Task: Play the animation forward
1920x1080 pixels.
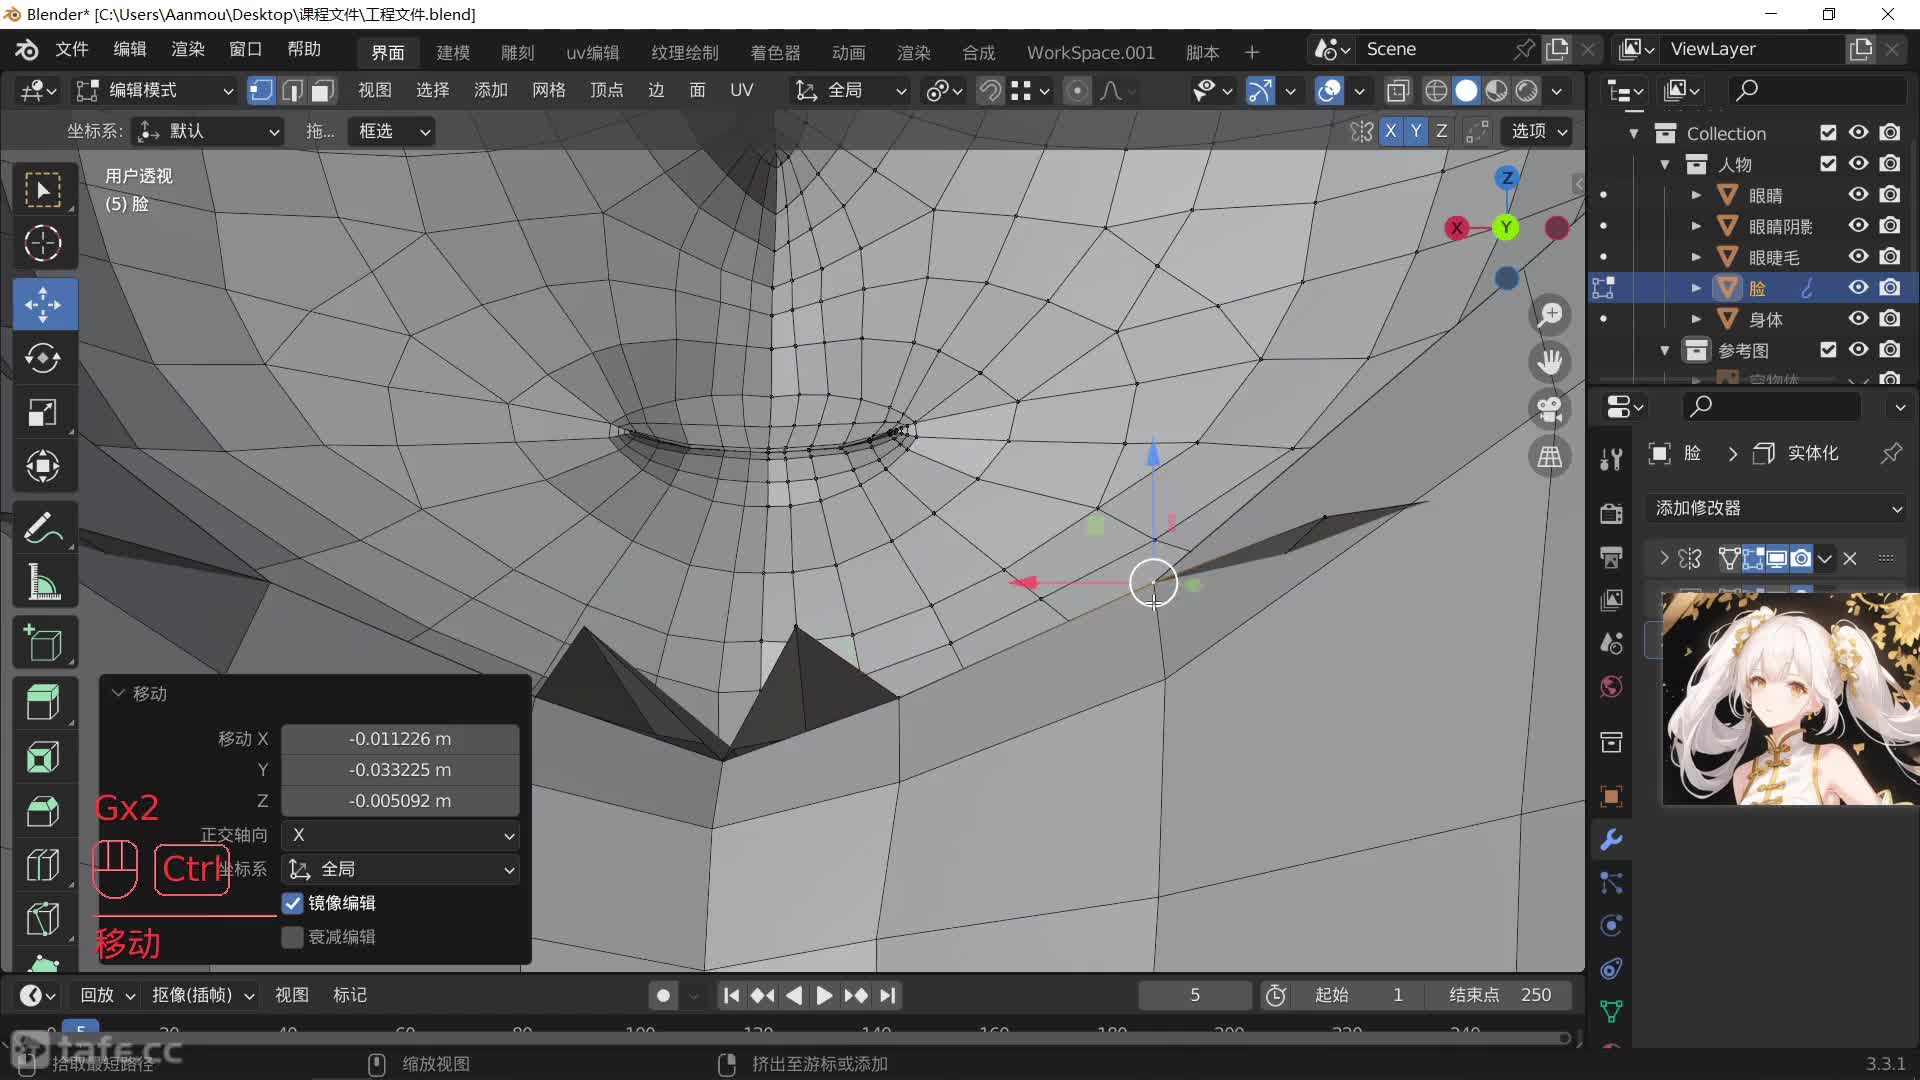Action: 823,995
